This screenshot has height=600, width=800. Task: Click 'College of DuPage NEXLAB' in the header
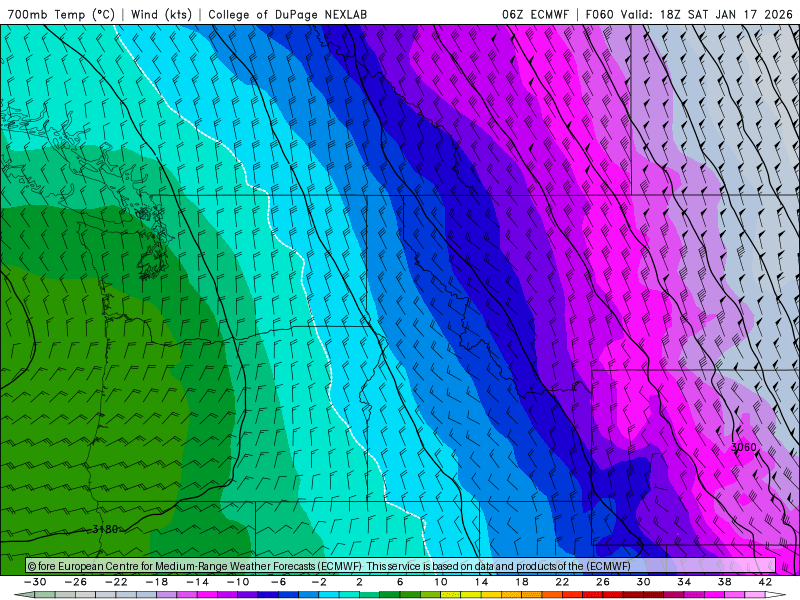(287, 14)
